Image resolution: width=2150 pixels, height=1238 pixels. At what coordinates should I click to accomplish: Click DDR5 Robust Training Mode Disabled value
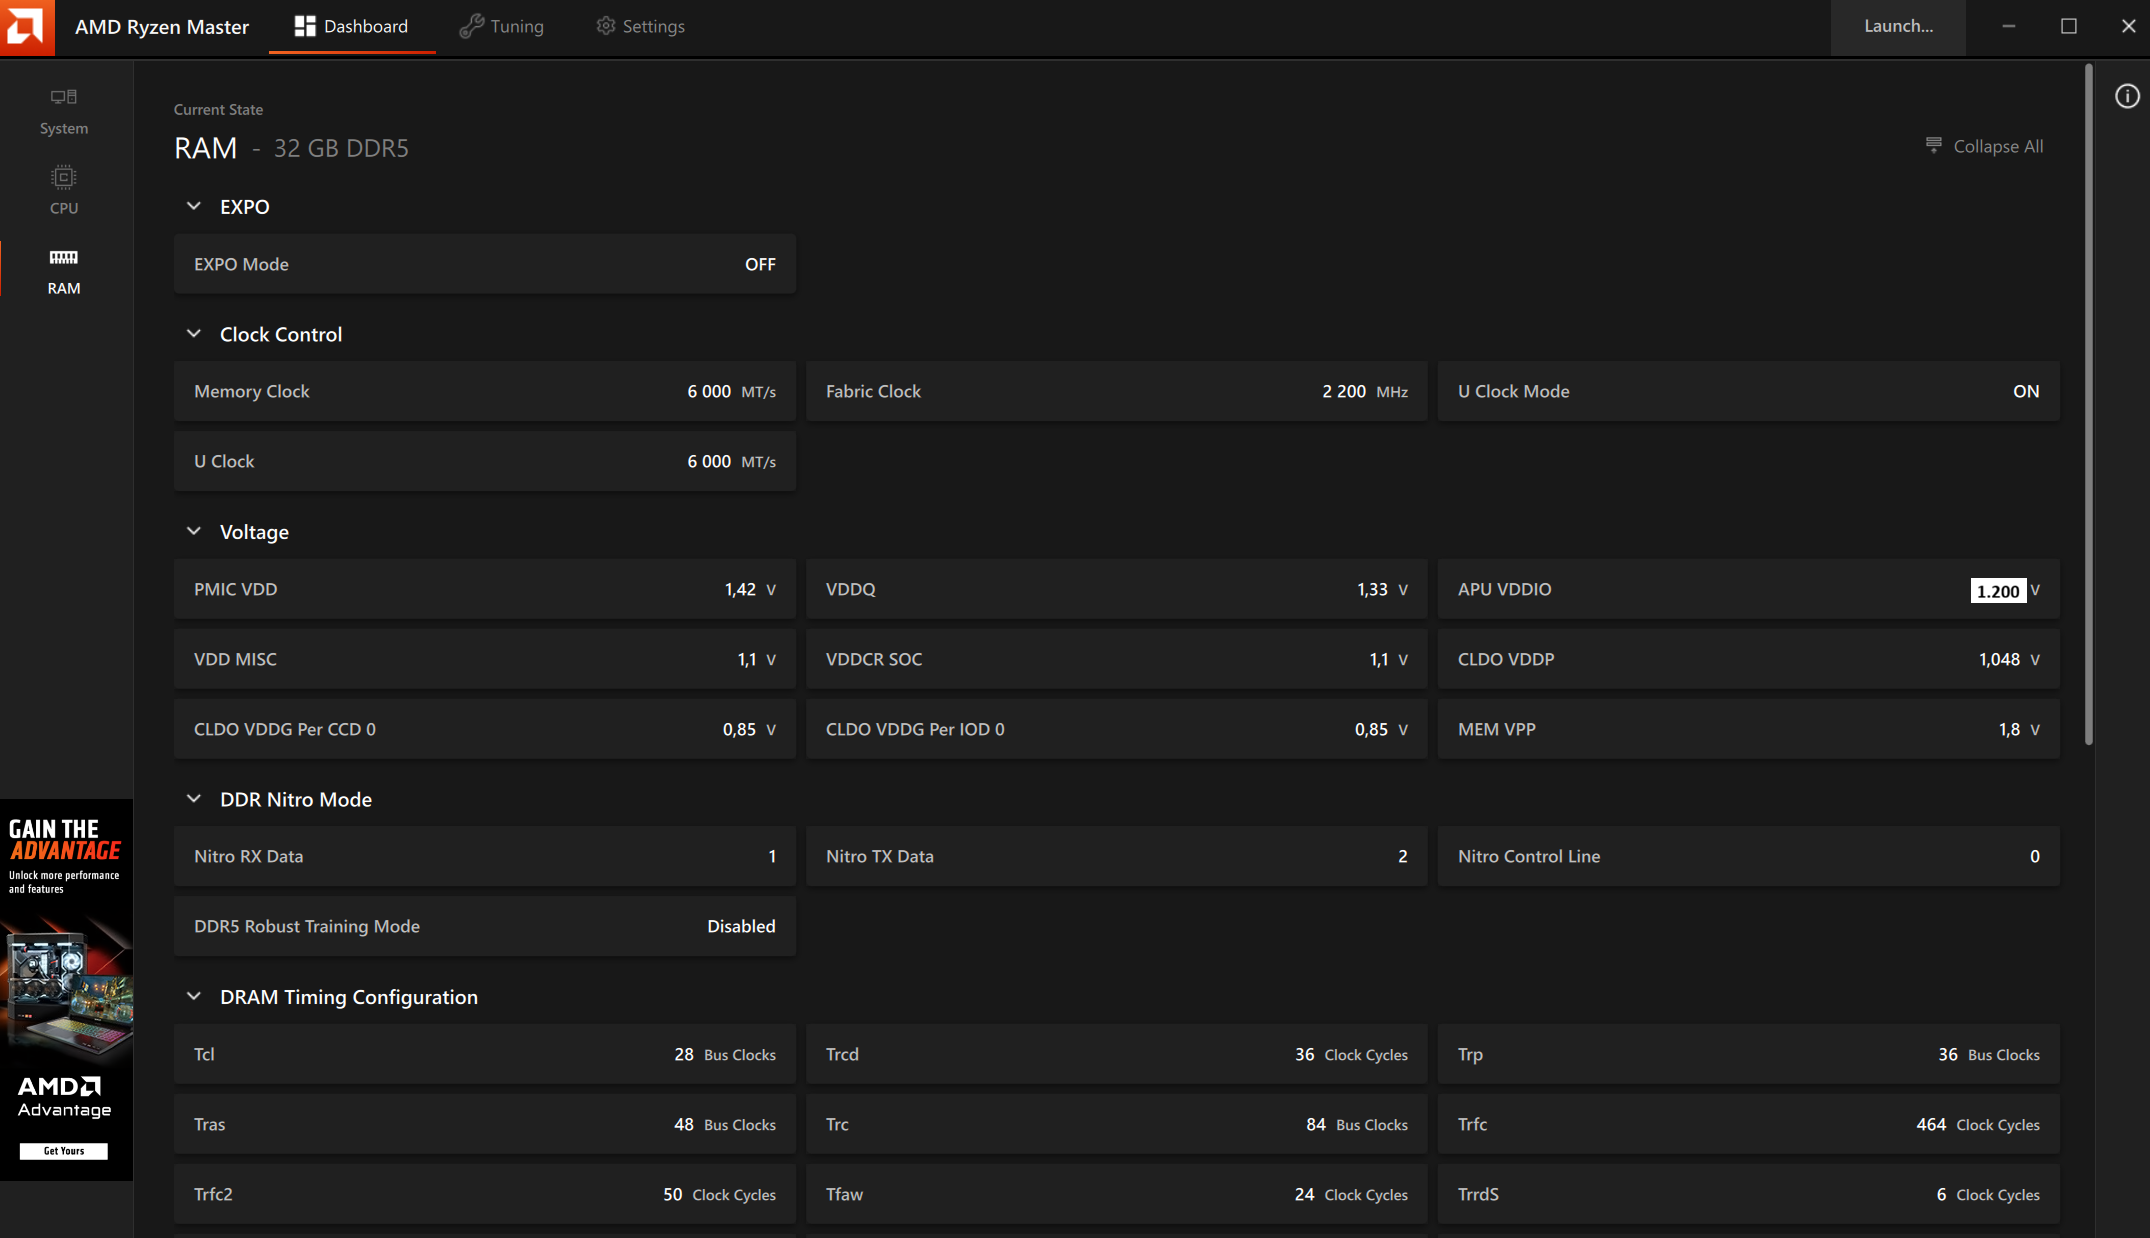point(741,926)
